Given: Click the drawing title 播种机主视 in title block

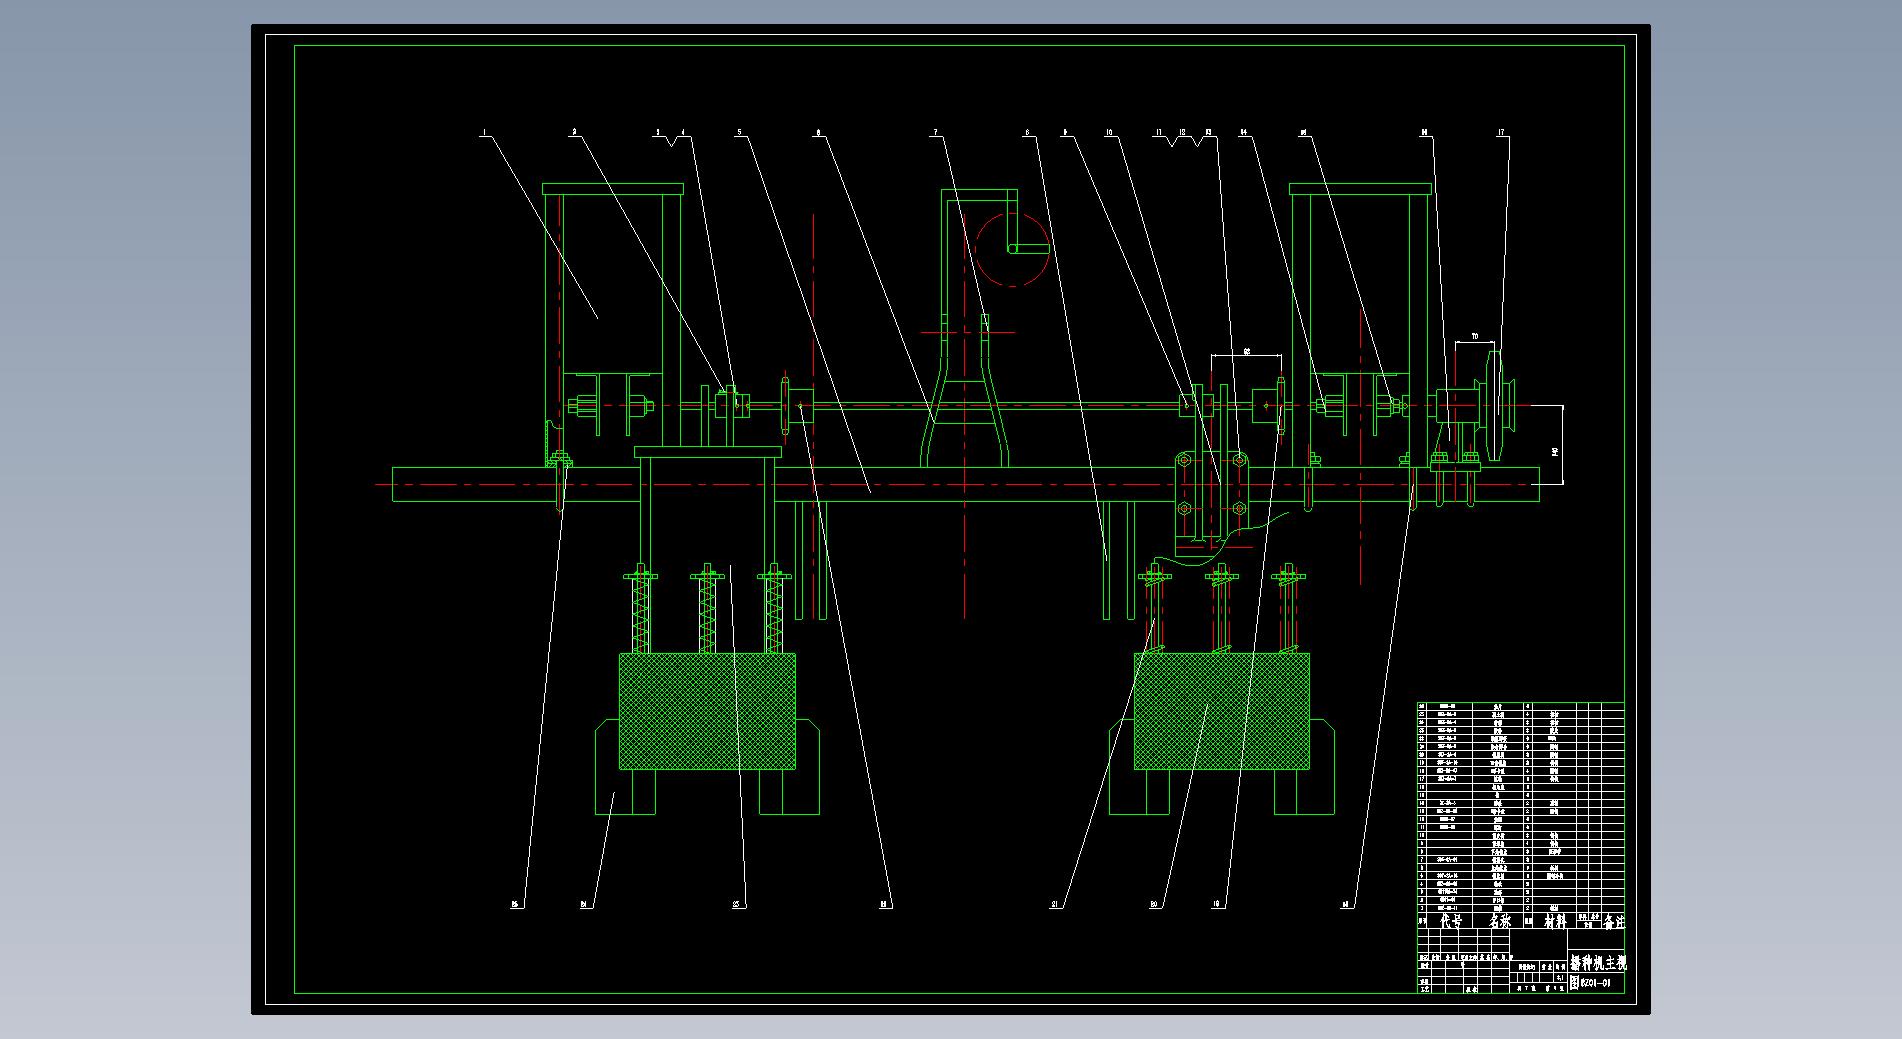Looking at the screenshot, I should (1597, 963).
